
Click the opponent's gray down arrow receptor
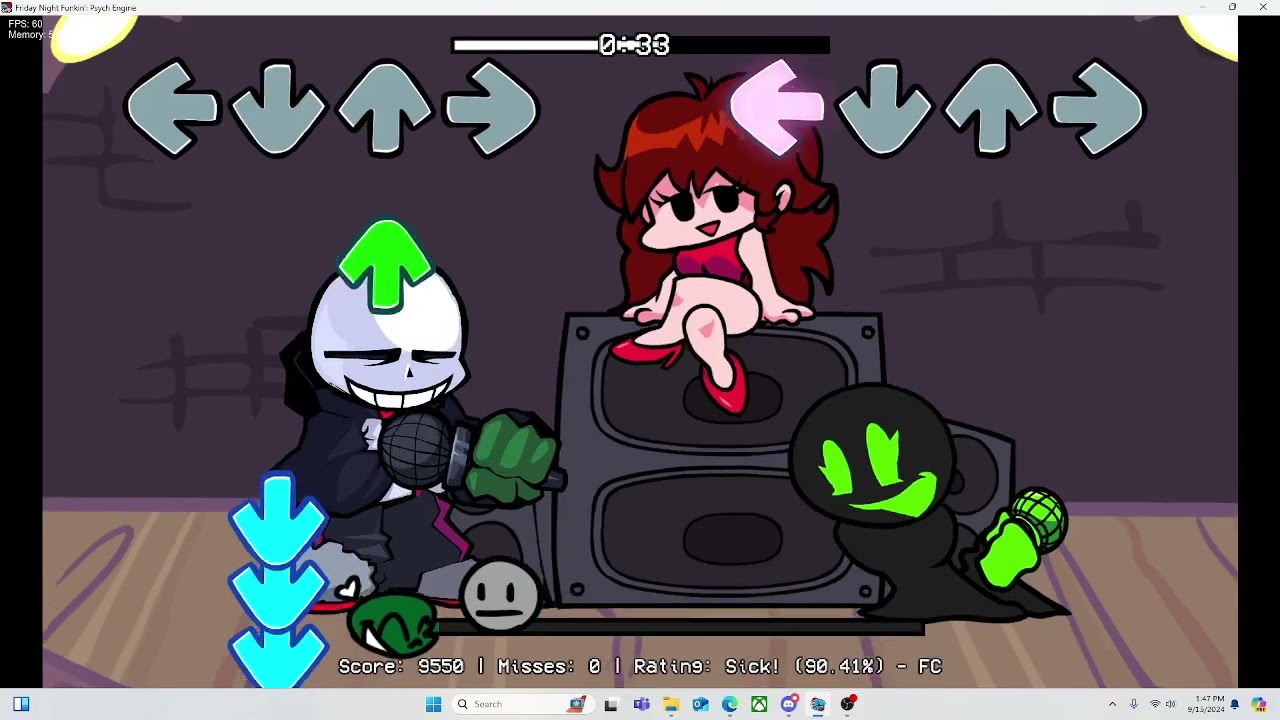click(278, 108)
